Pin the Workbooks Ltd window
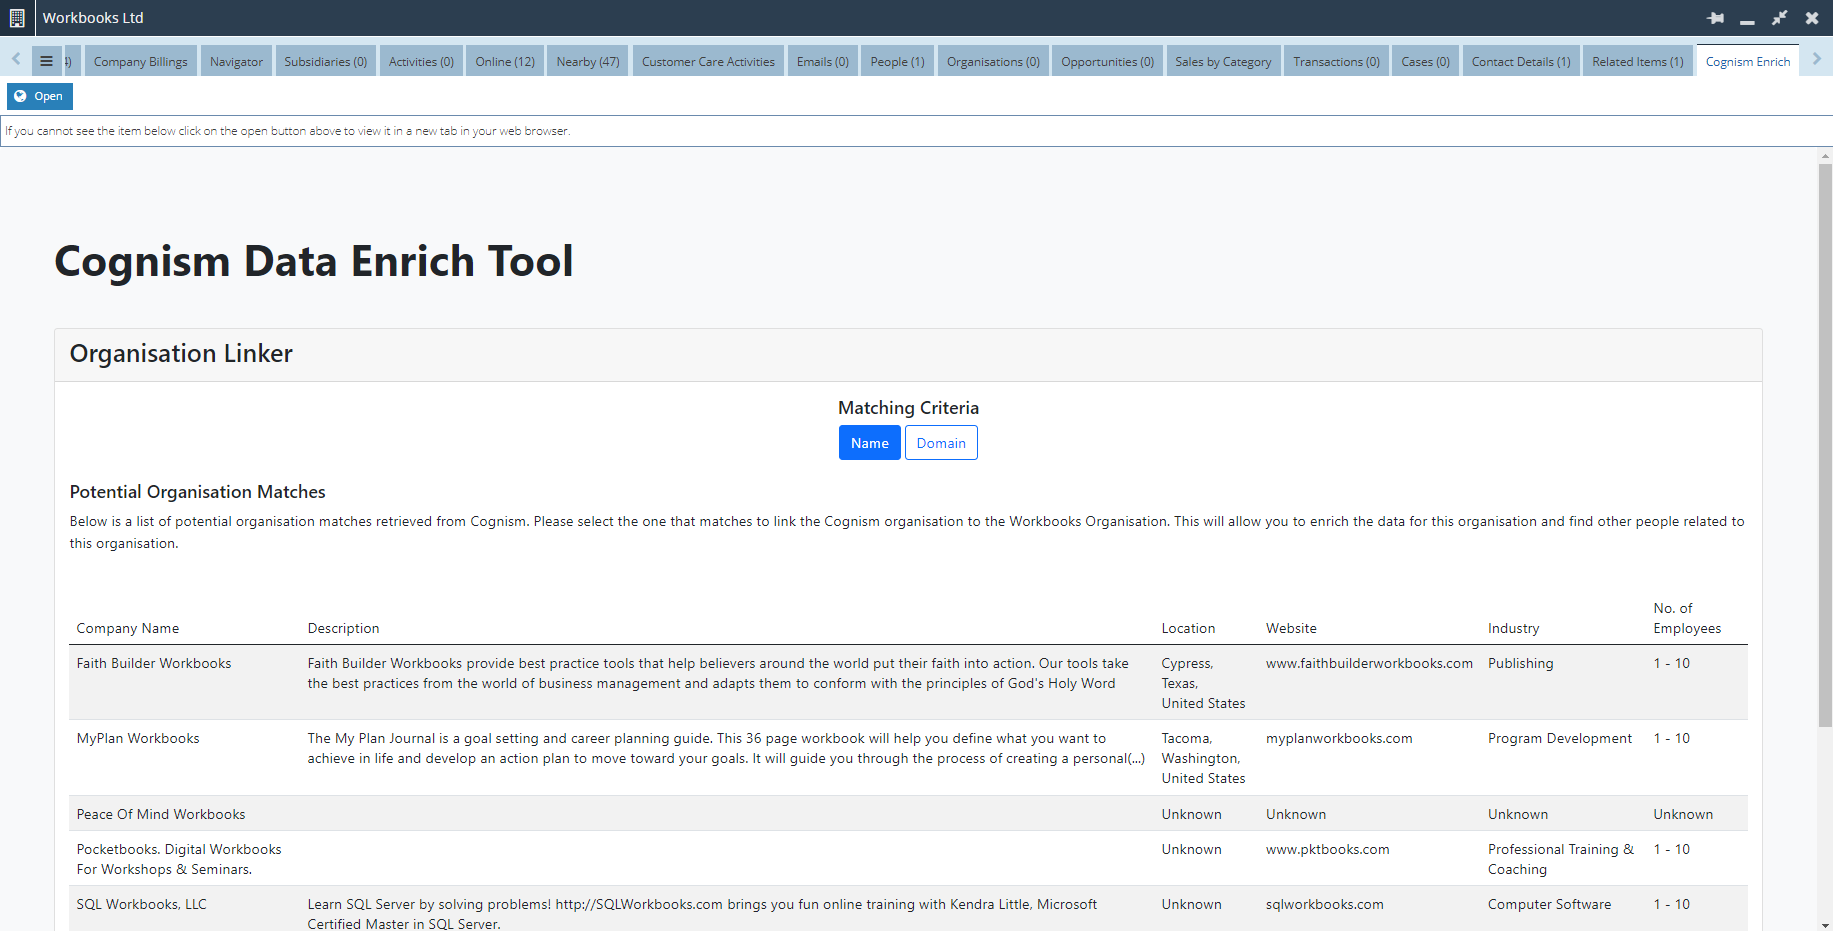This screenshot has width=1833, height=931. (1716, 18)
